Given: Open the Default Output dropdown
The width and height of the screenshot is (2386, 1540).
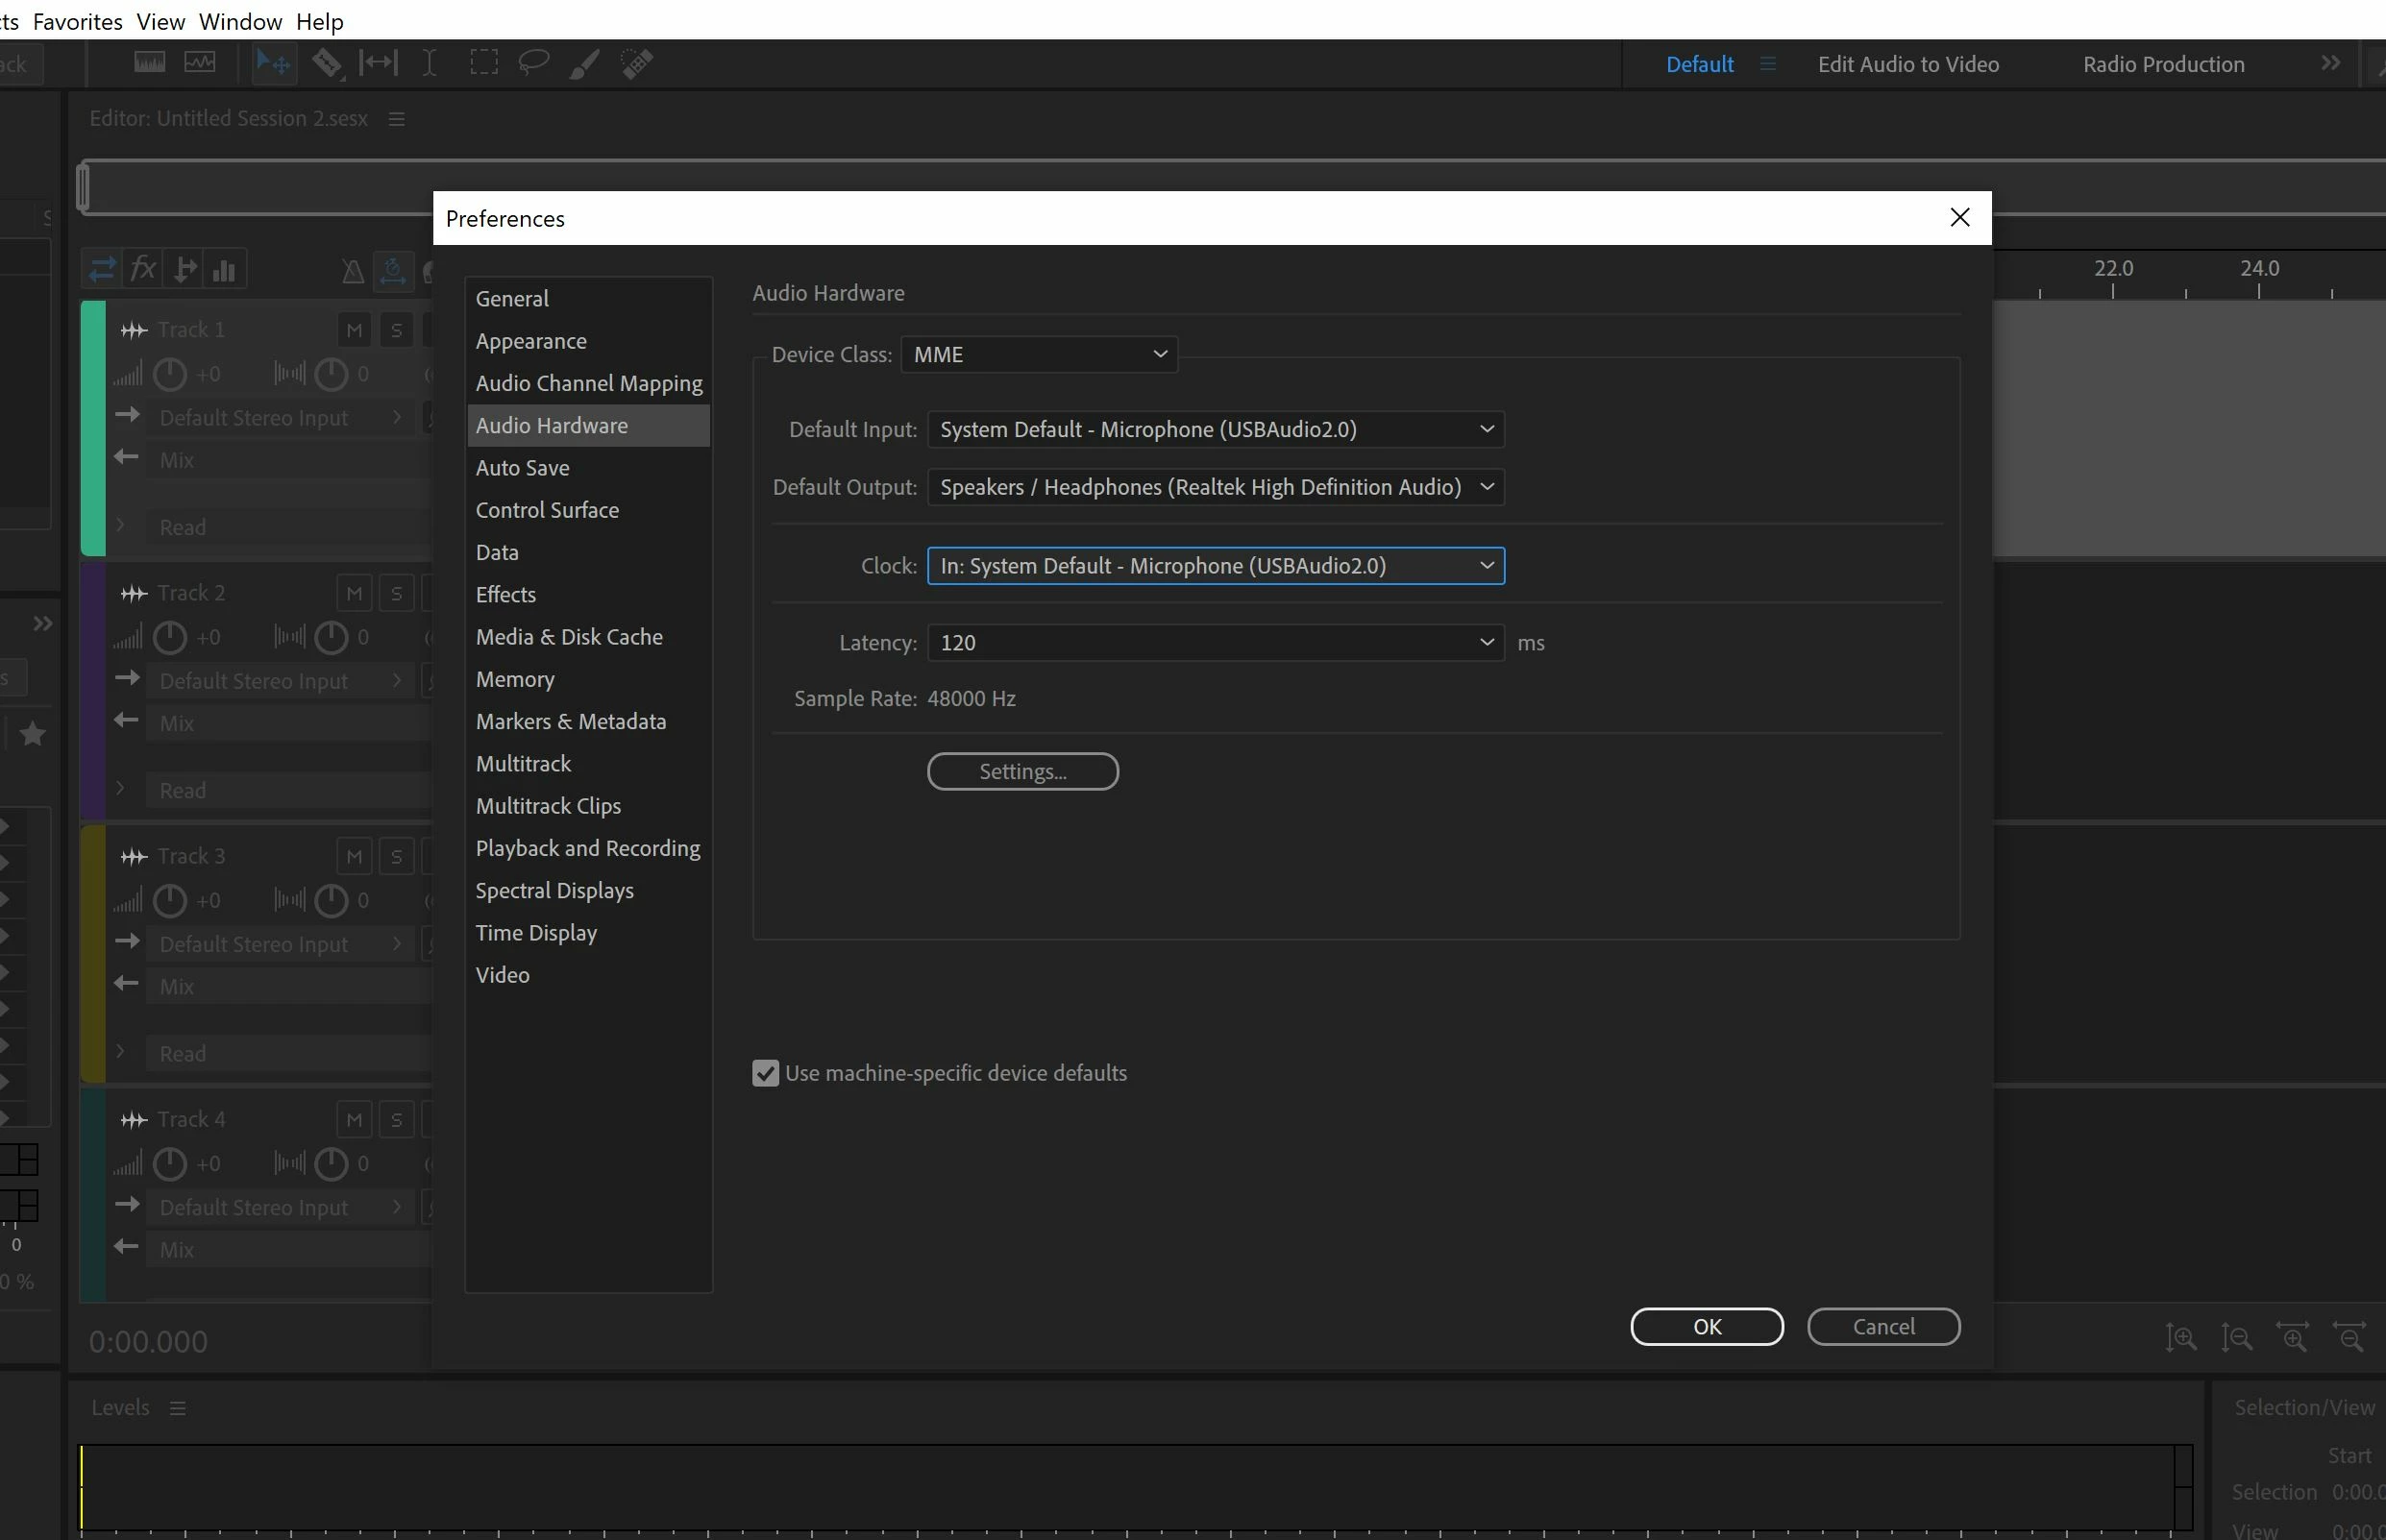Looking at the screenshot, I should click(x=1215, y=487).
